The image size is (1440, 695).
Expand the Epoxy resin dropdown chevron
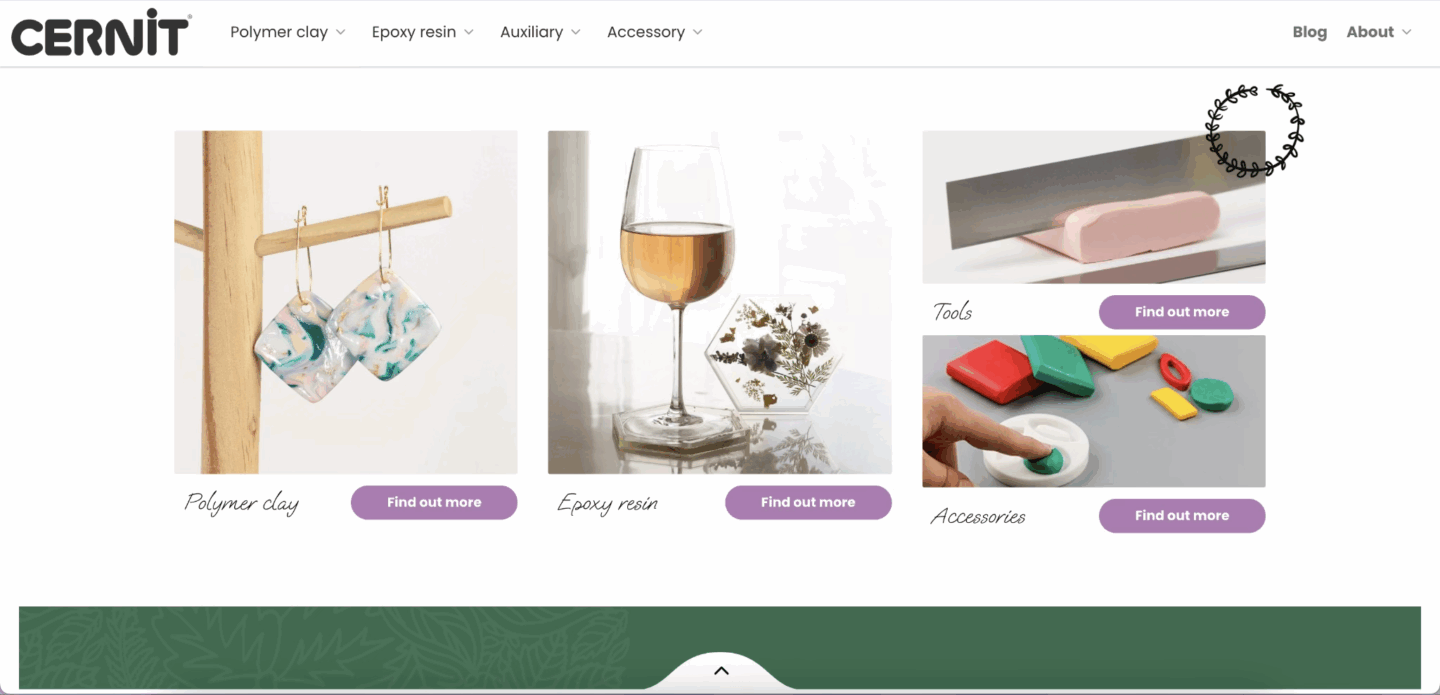(469, 32)
